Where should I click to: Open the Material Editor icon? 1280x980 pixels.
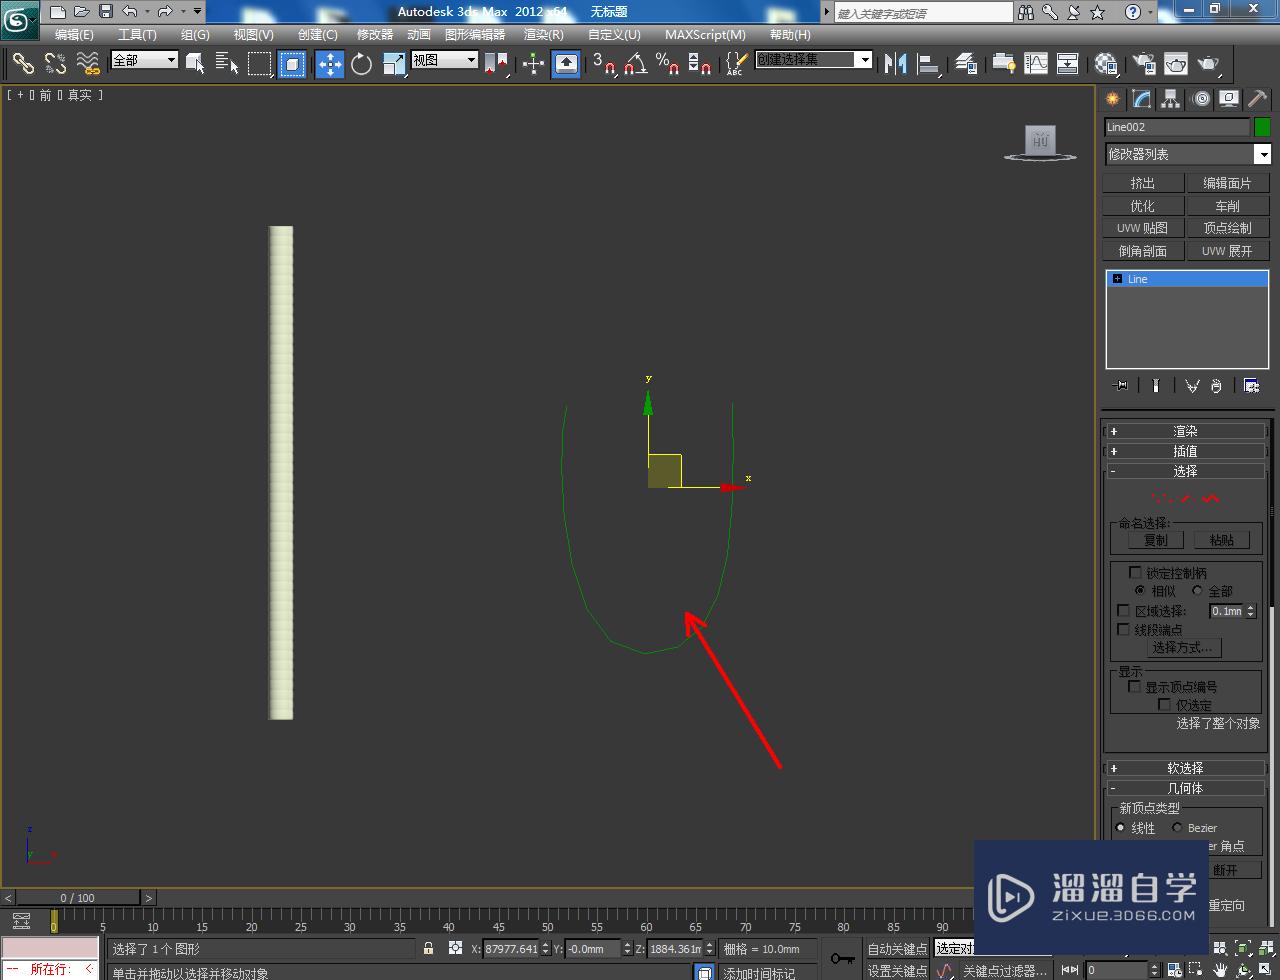point(1105,64)
